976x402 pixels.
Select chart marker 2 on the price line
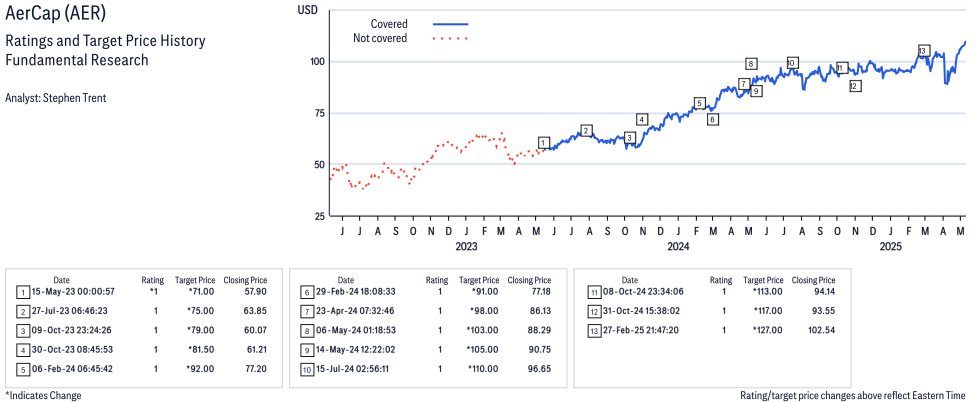(586, 130)
